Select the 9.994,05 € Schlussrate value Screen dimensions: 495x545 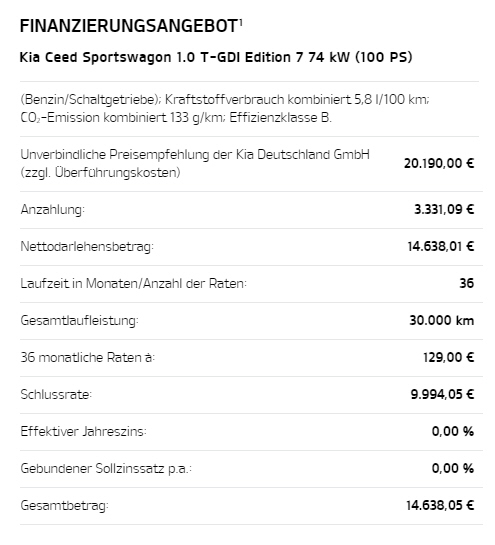442,394
